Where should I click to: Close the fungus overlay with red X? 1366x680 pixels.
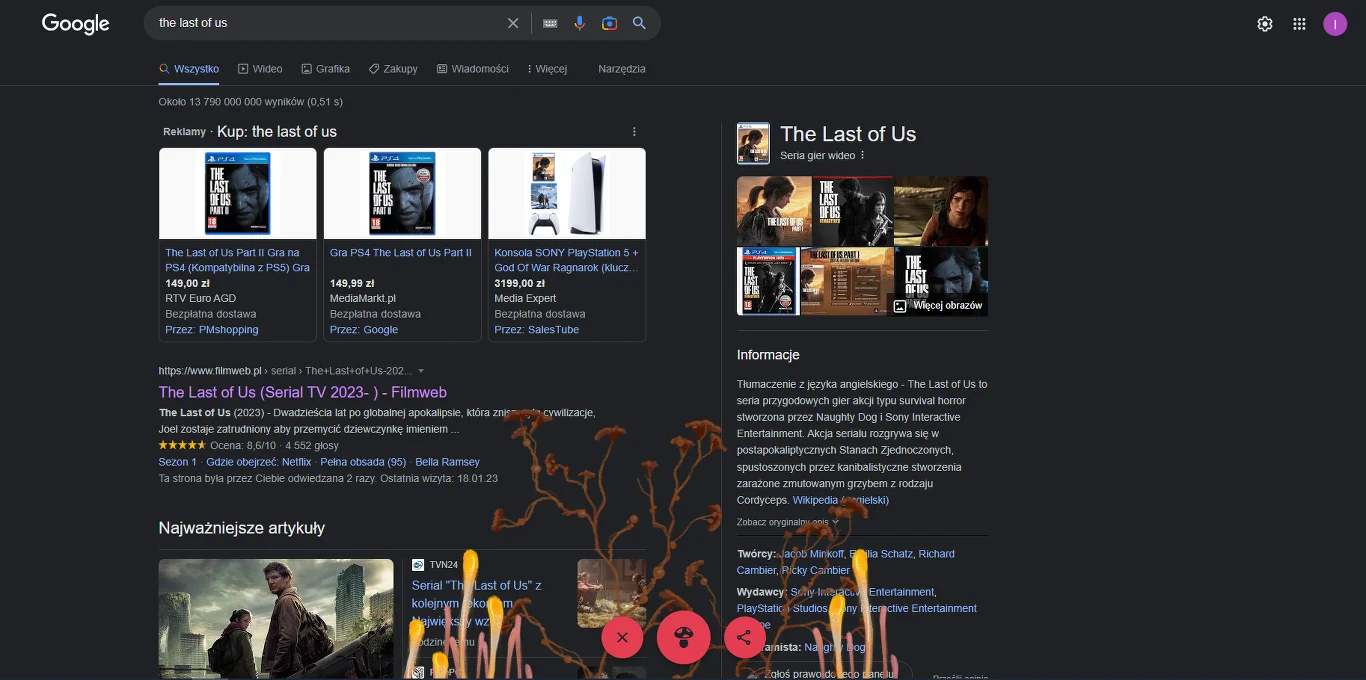[622, 637]
